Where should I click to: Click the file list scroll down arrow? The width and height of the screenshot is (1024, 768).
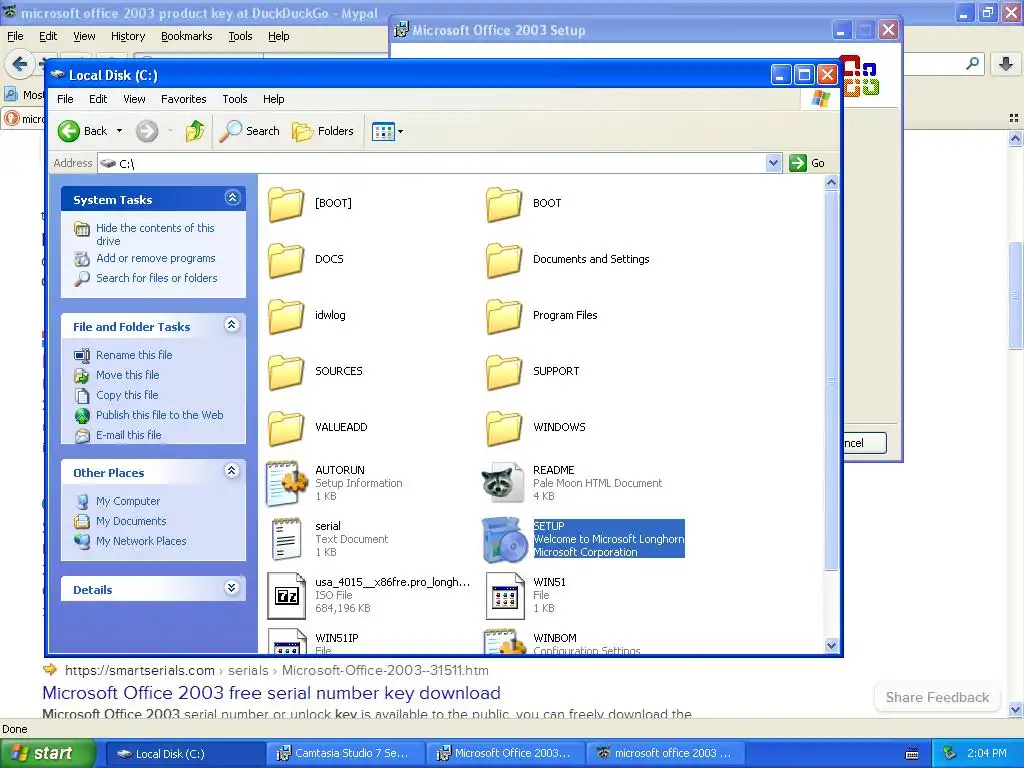tap(831, 646)
